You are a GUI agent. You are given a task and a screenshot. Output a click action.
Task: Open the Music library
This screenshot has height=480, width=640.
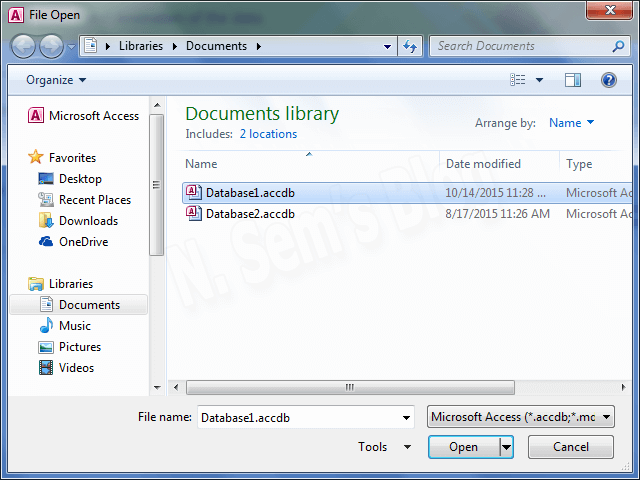coord(75,326)
